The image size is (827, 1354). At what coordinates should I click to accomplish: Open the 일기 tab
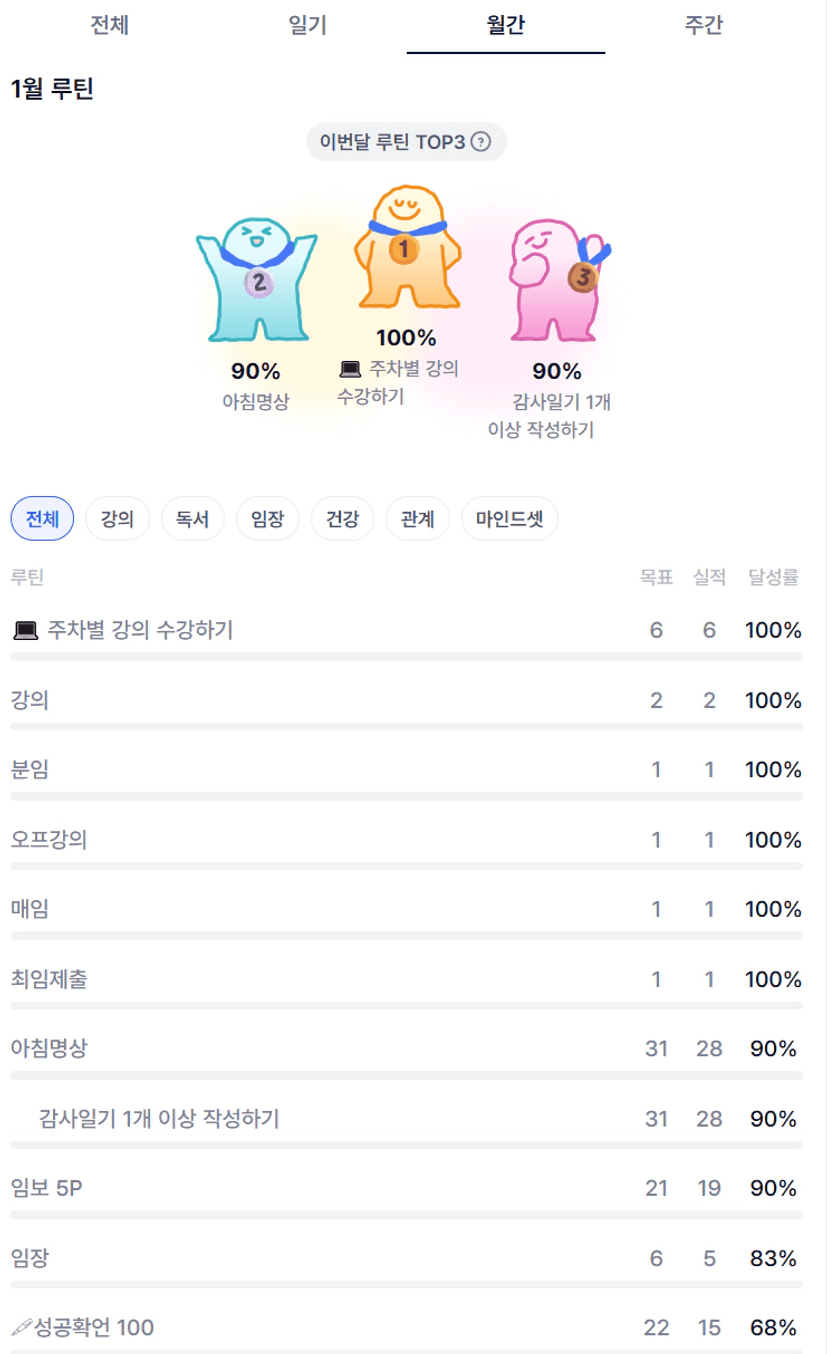click(x=307, y=26)
